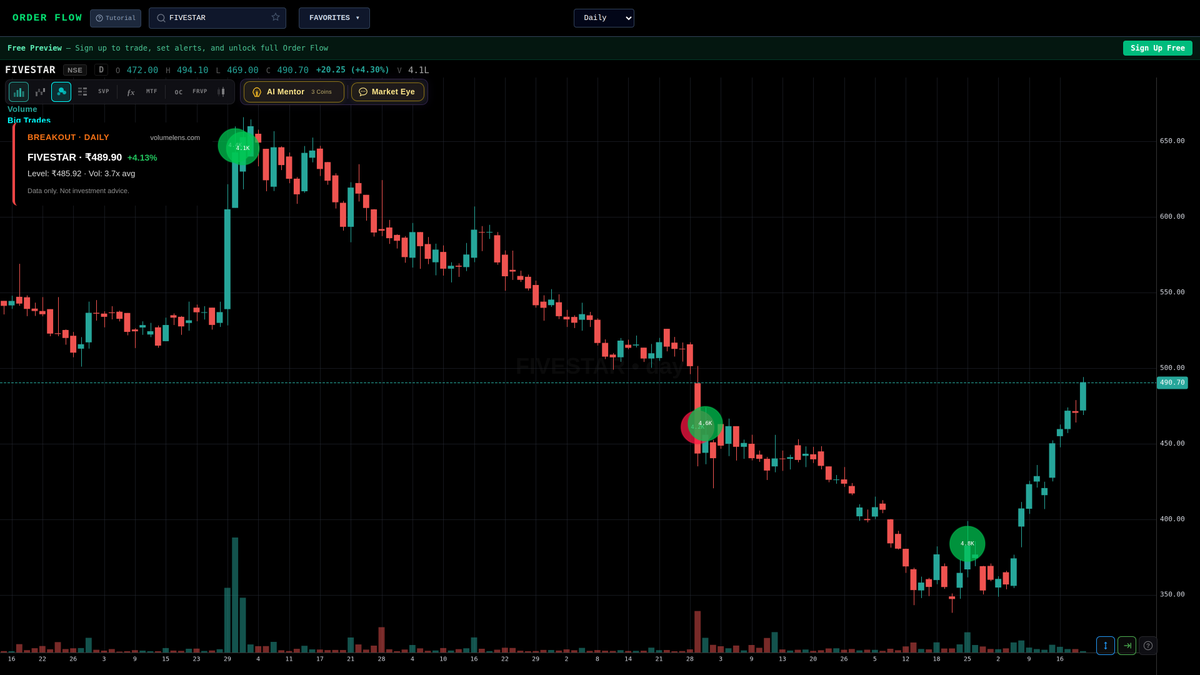Open the Daily timeframe dropdown
The width and height of the screenshot is (1200, 675).
coord(603,17)
